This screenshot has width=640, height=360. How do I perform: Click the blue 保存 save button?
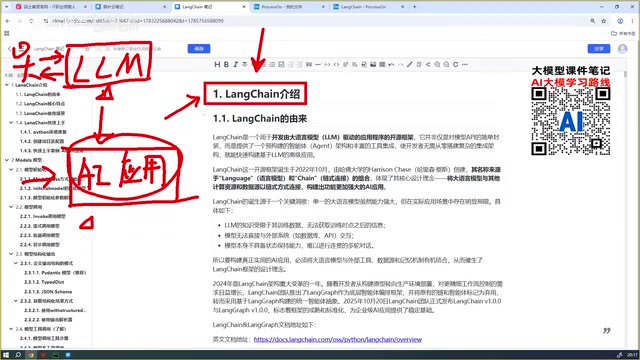coord(199,49)
